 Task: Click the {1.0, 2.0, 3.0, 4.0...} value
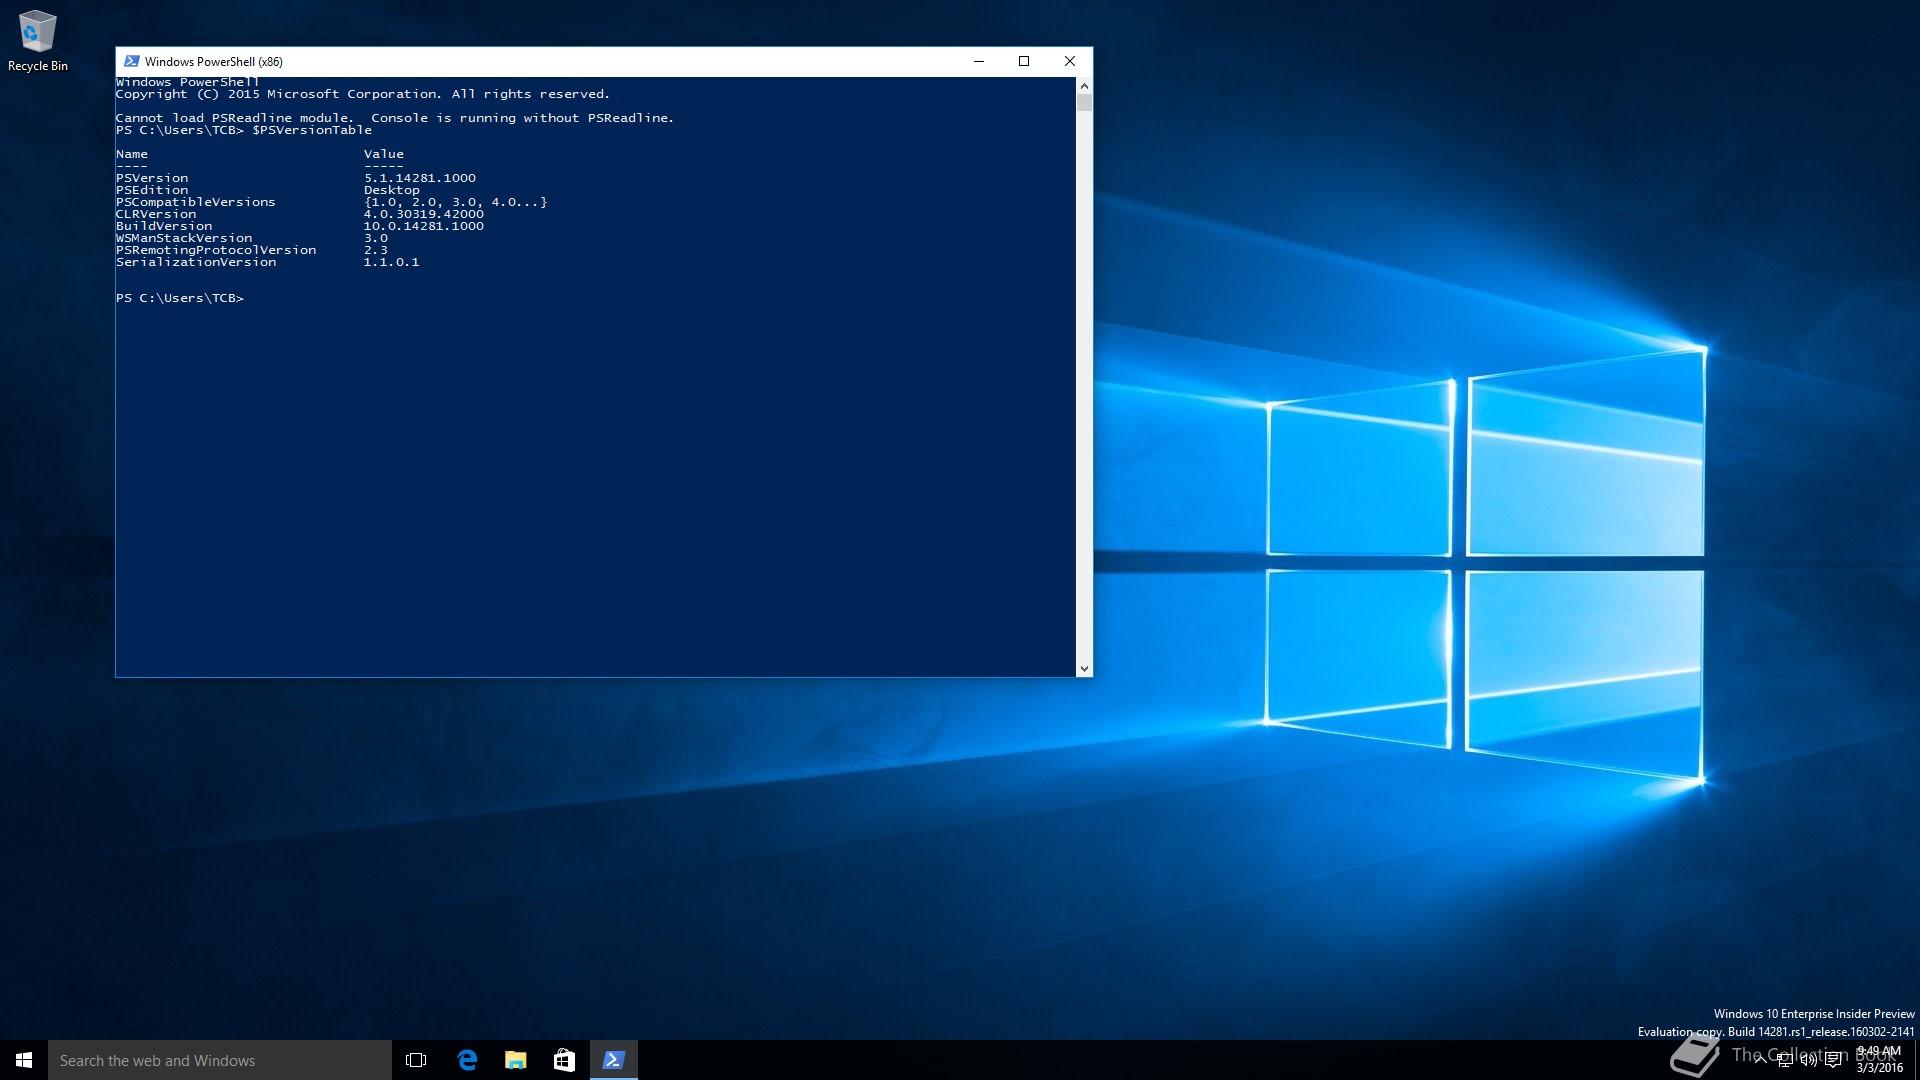(x=456, y=202)
